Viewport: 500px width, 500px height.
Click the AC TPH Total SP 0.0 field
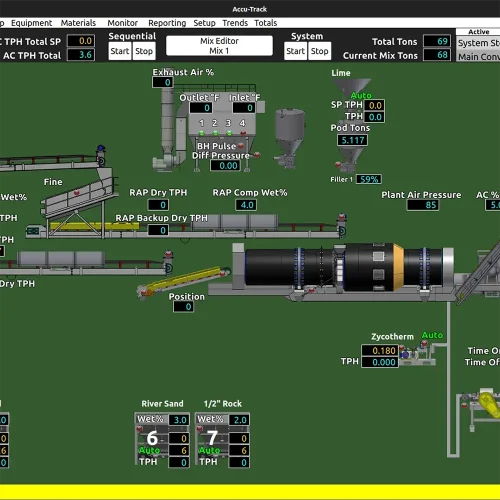[81, 41]
